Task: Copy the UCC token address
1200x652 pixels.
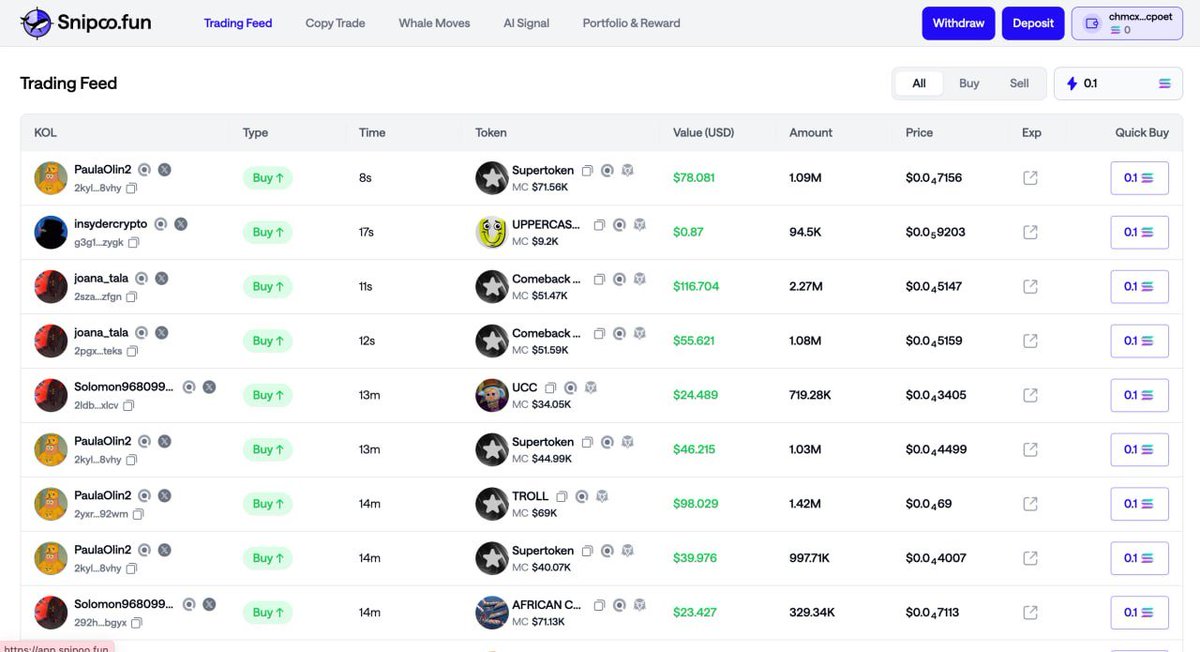Action: [551, 387]
